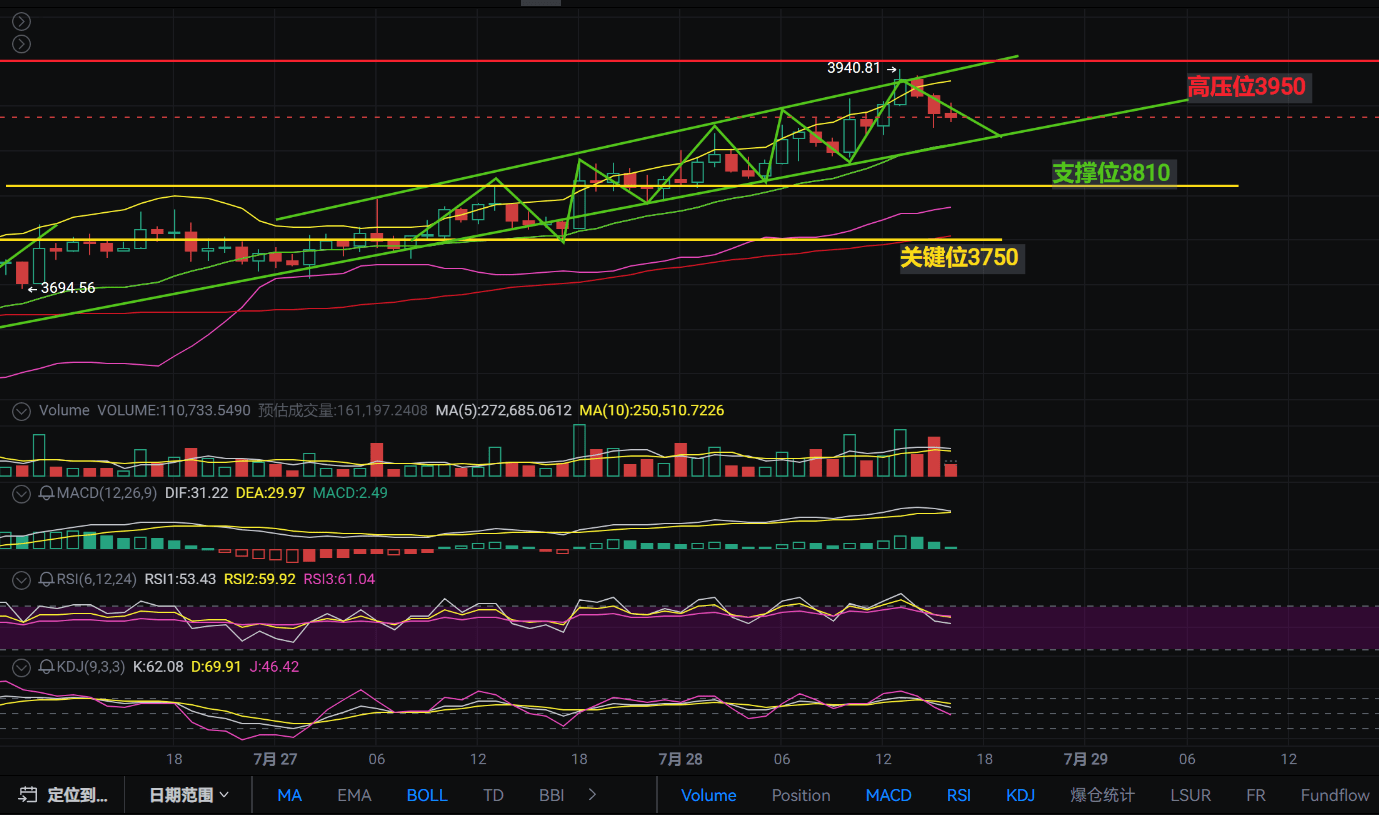Click the VOLUME:110,733.5490 value
Viewport: 1379px width, 815px height.
(x=175, y=410)
